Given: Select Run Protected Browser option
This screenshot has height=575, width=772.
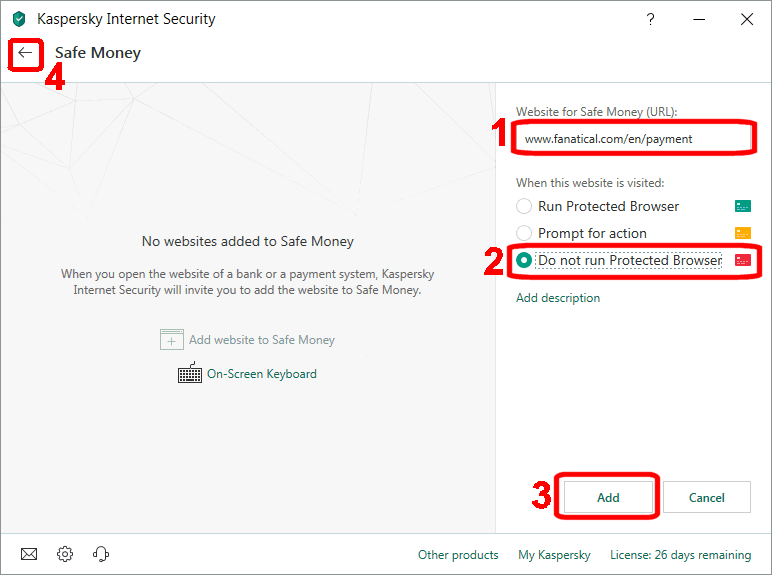Looking at the screenshot, I should 597,206.
